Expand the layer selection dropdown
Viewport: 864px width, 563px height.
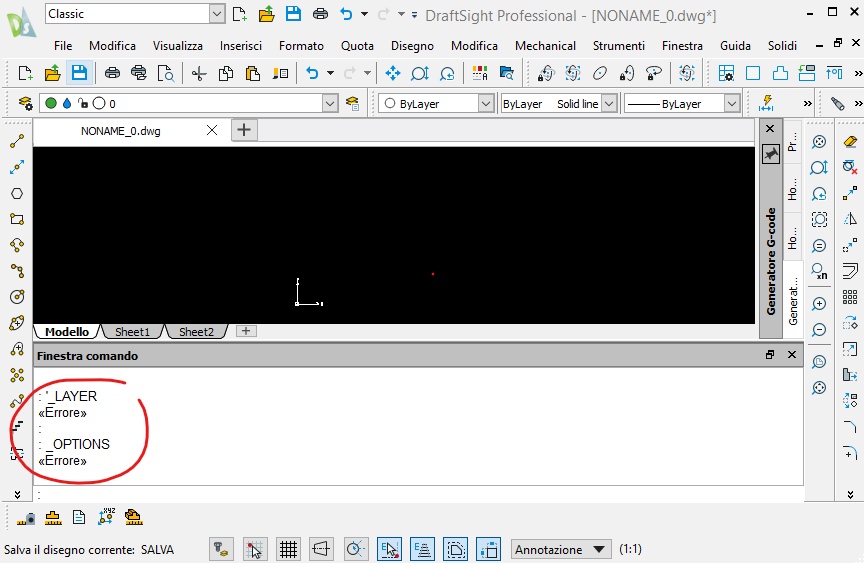coord(330,103)
